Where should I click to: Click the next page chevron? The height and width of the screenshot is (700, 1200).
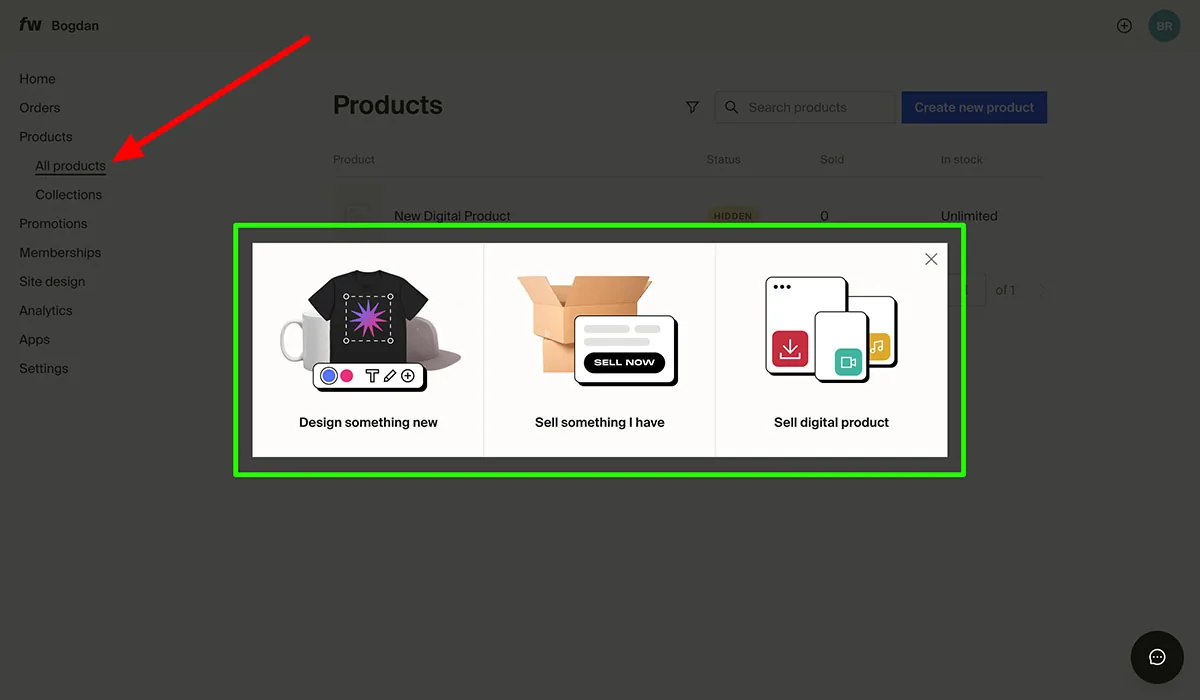(x=1042, y=289)
